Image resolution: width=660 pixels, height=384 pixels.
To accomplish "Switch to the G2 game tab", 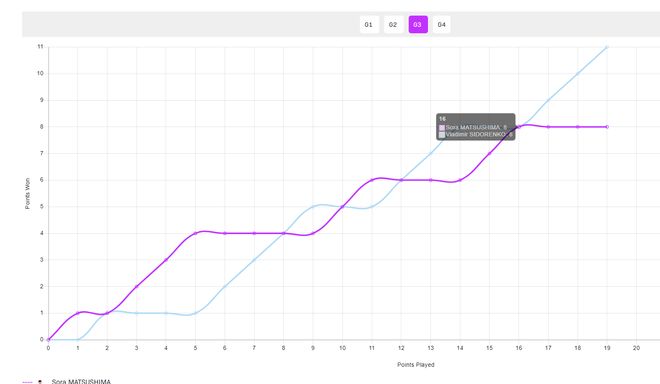I will pyautogui.click(x=393, y=24).
